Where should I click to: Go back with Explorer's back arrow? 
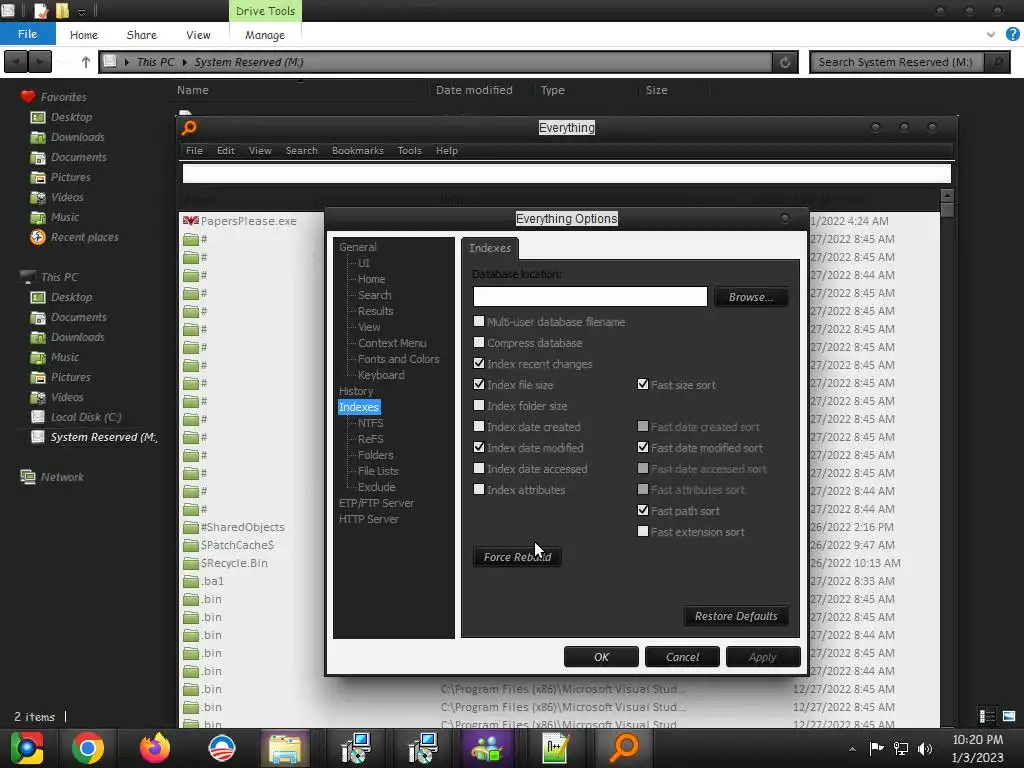(16, 62)
